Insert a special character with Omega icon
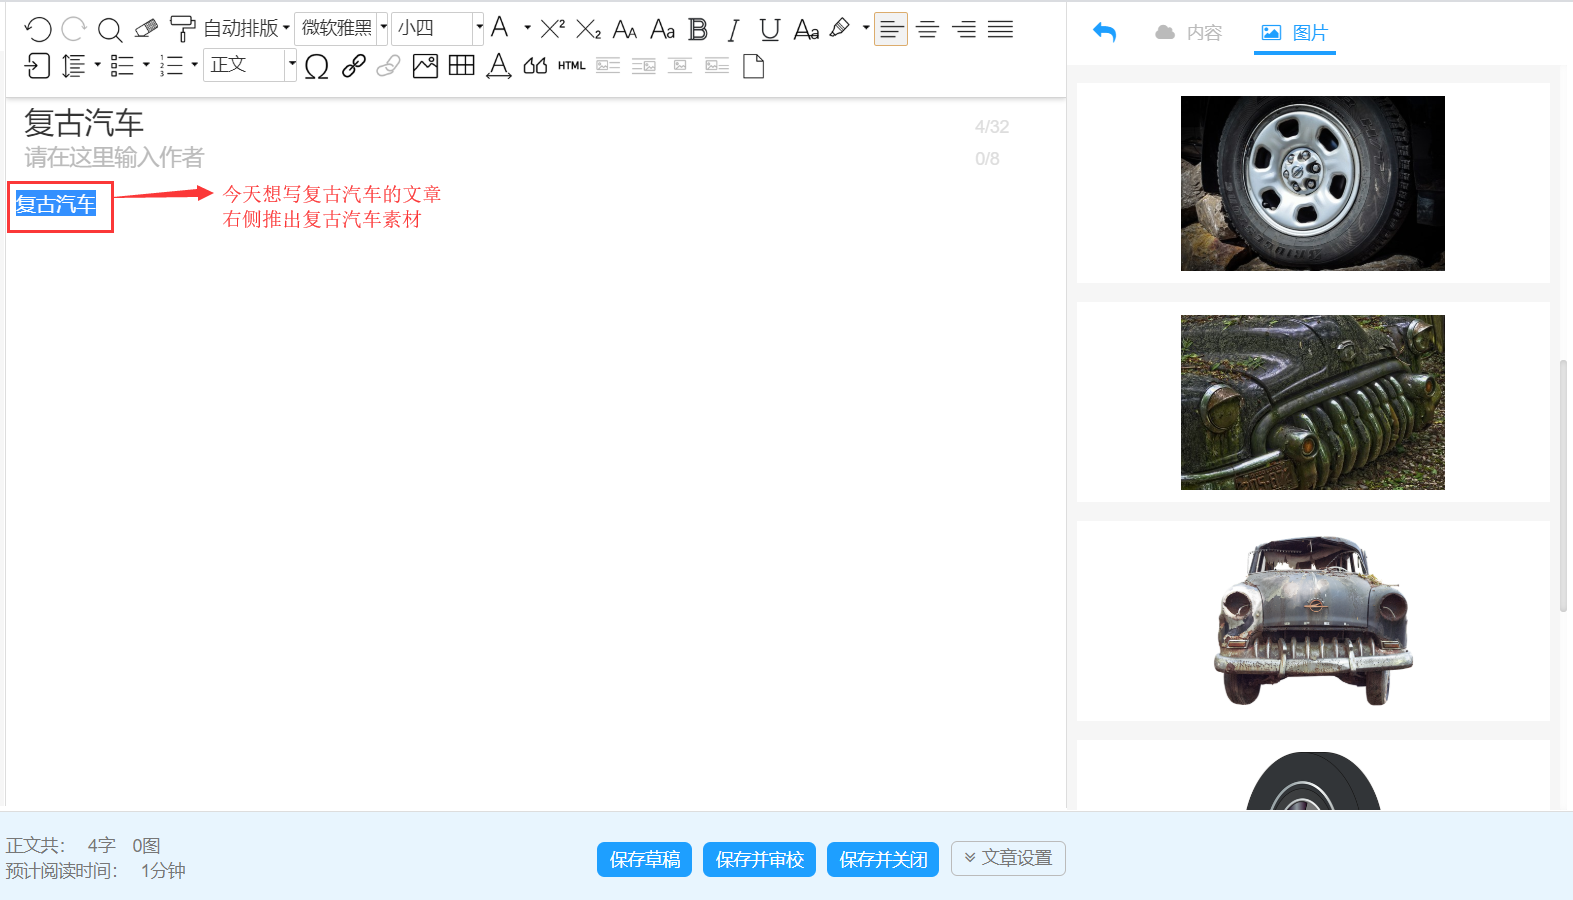Image resolution: width=1573 pixels, height=900 pixels. tap(316, 66)
